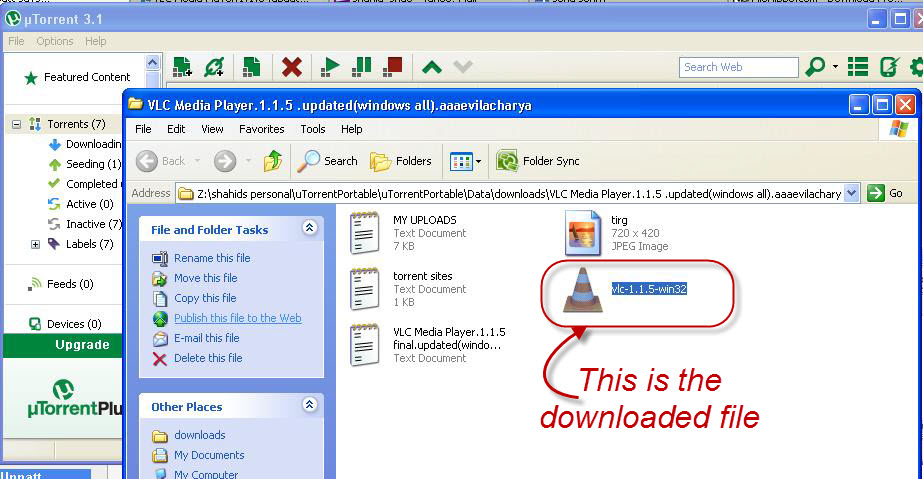The height and width of the screenshot is (479, 923).
Task: Open the Views dropdown button
Action: coord(465,161)
